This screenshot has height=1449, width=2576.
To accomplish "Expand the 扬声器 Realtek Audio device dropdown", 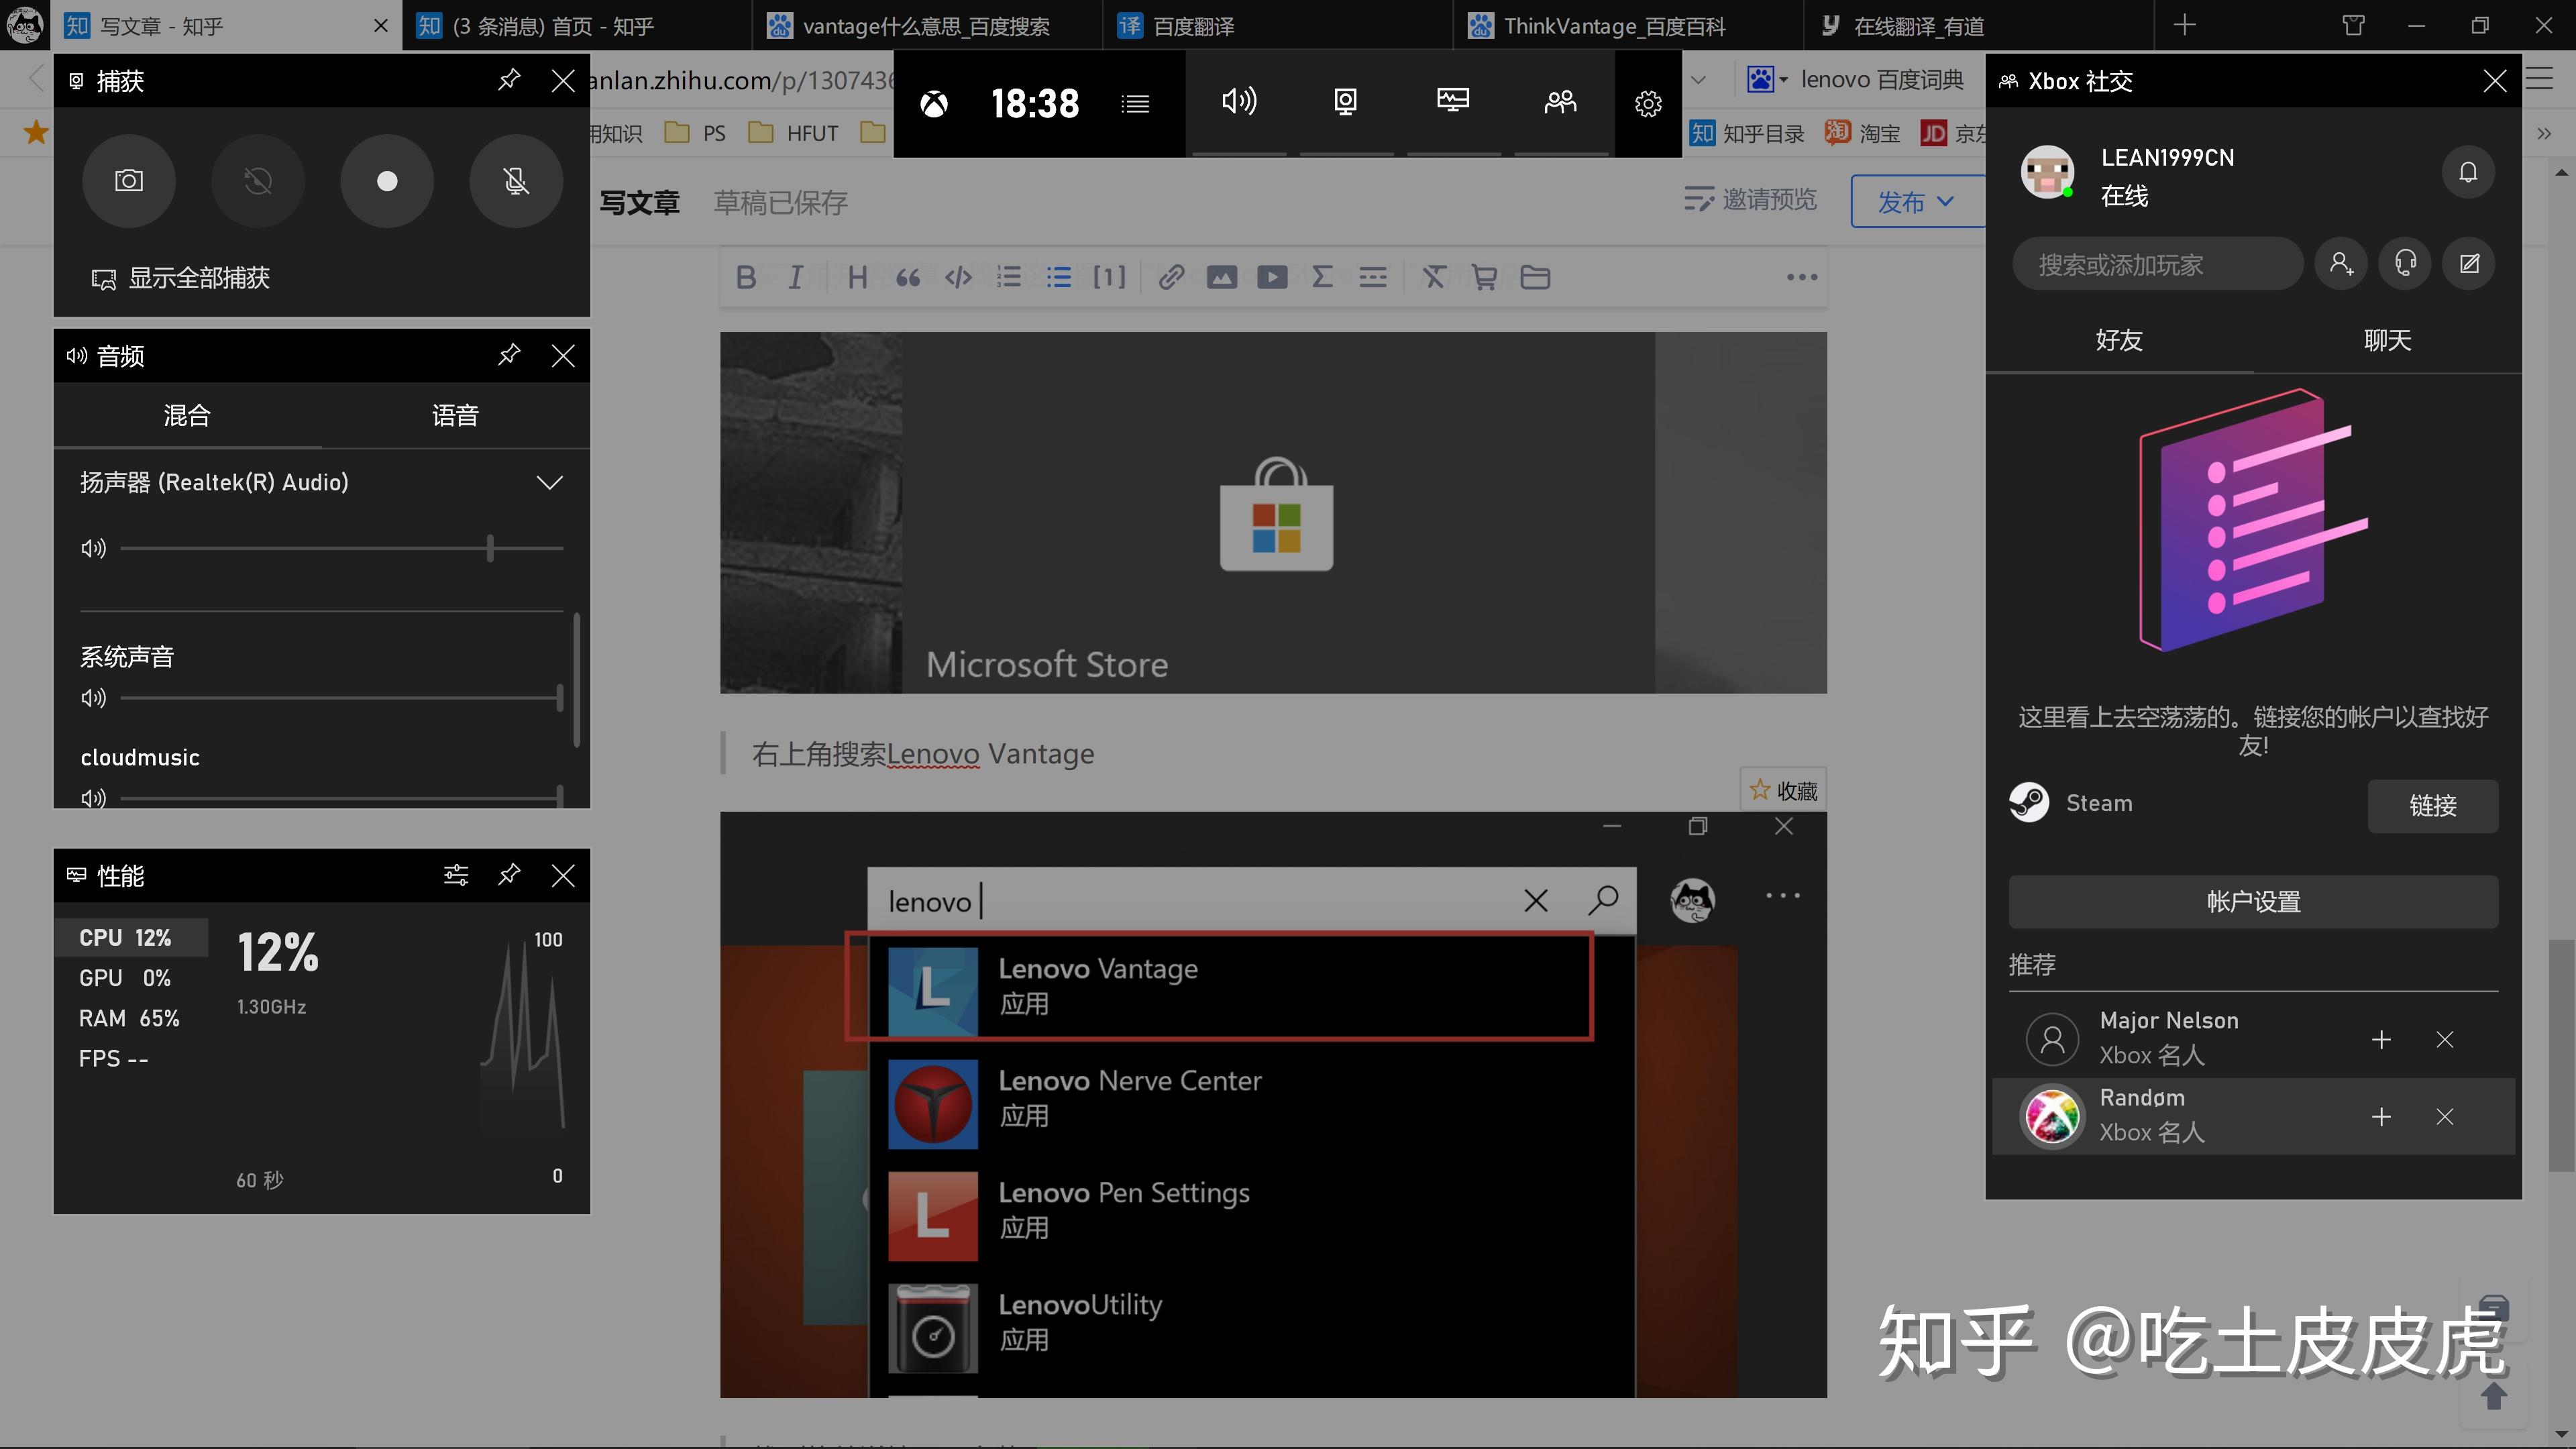I will [549, 482].
